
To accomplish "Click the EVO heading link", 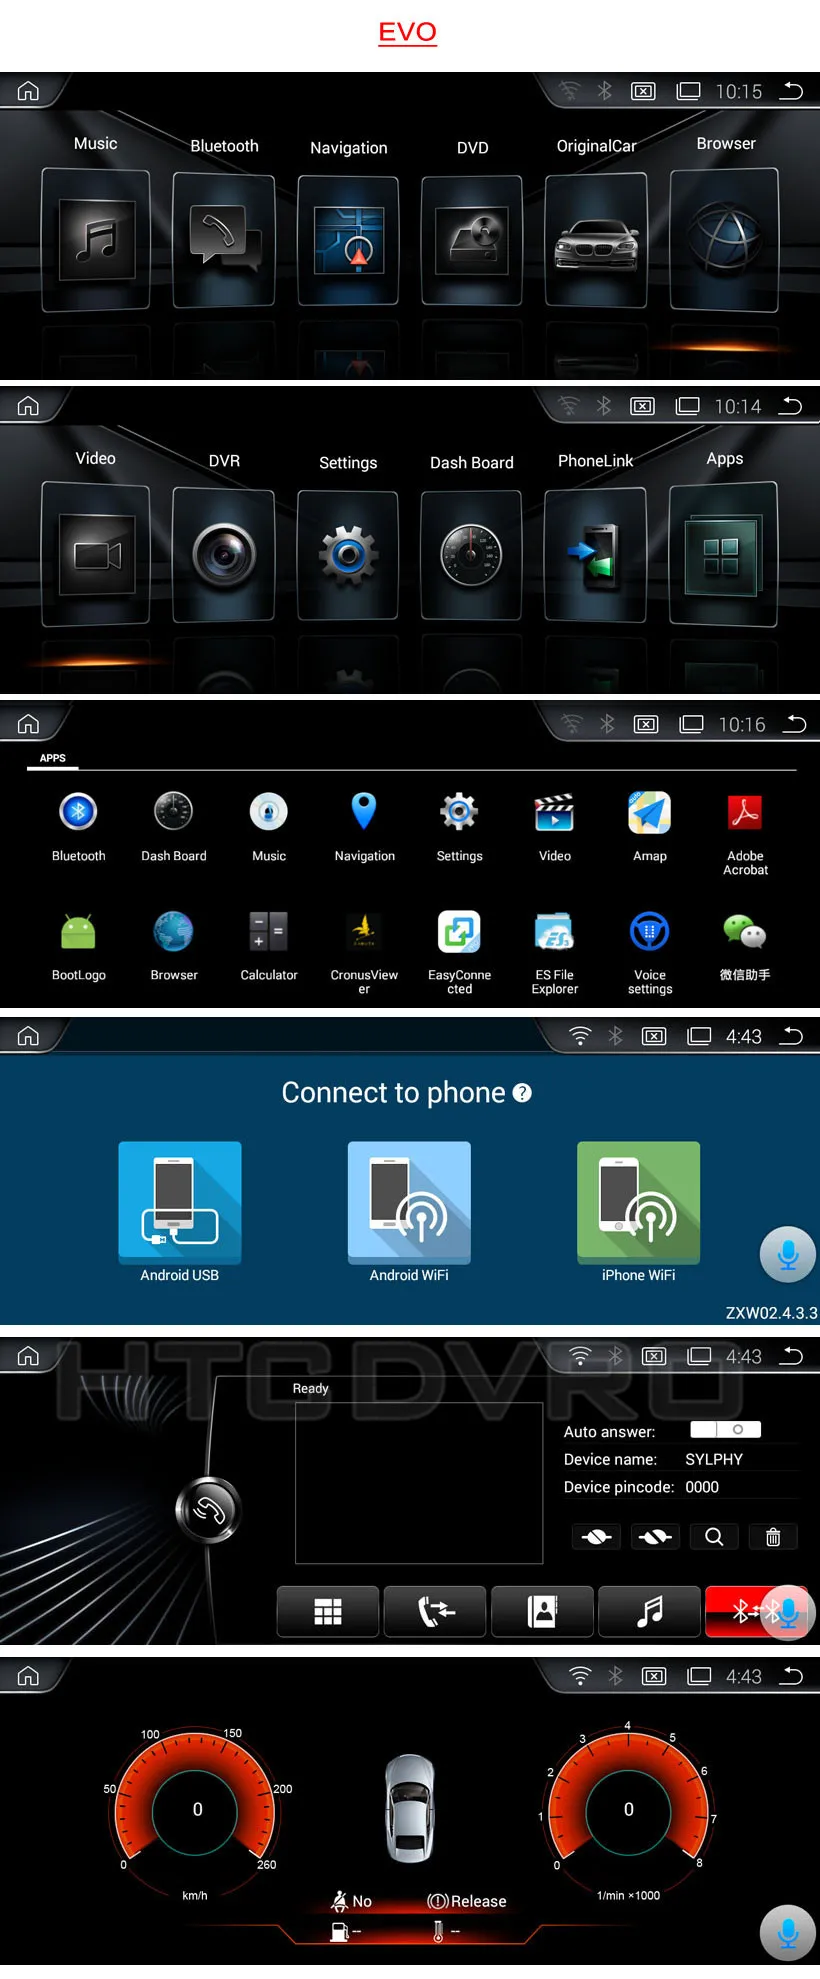I will (x=407, y=32).
